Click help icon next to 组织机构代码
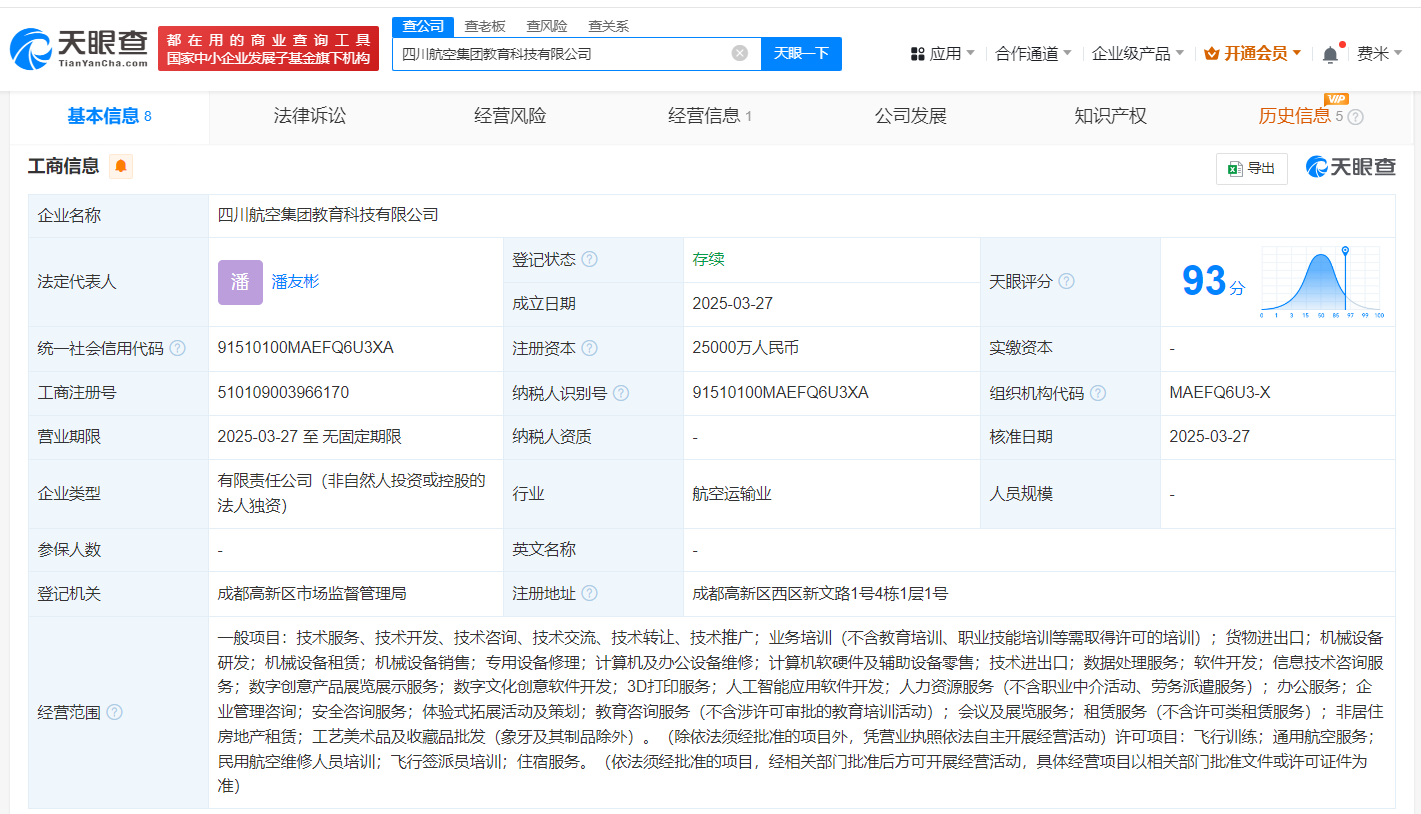This screenshot has height=814, width=1421. tap(1098, 393)
